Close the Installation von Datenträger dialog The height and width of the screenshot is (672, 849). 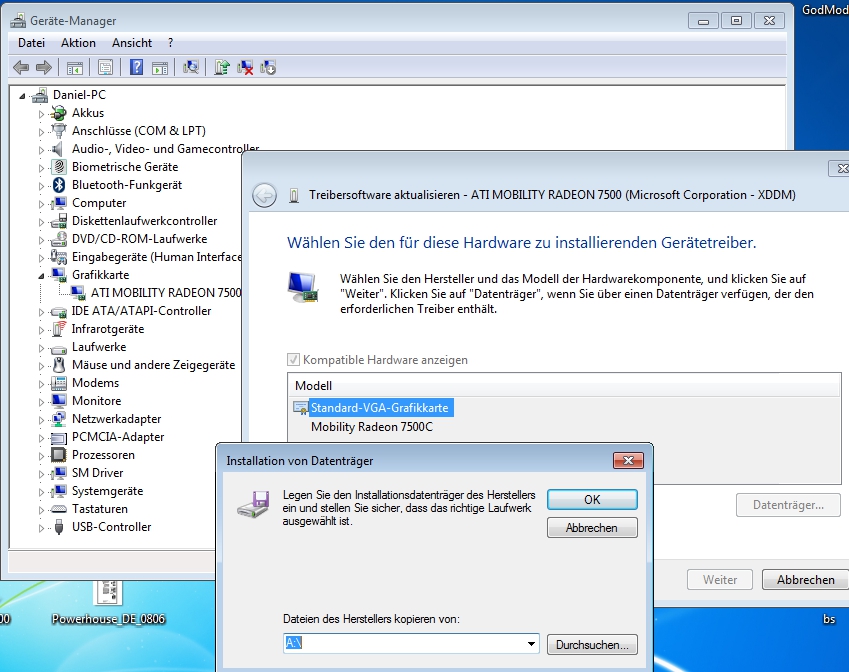click(x=628, y=460)
